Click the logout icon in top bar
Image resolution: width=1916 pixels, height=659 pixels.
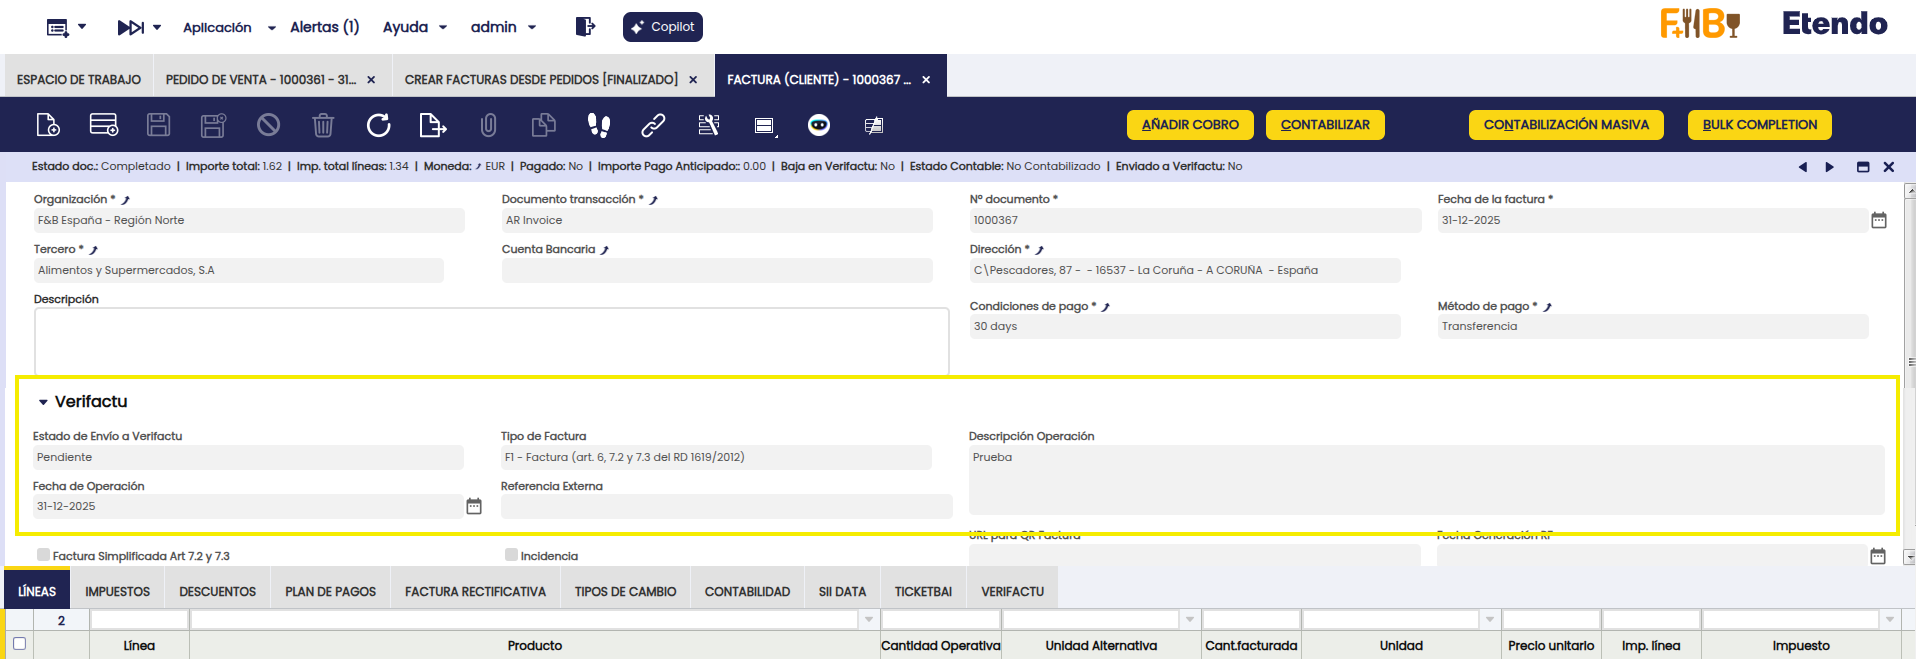point(585,27)
